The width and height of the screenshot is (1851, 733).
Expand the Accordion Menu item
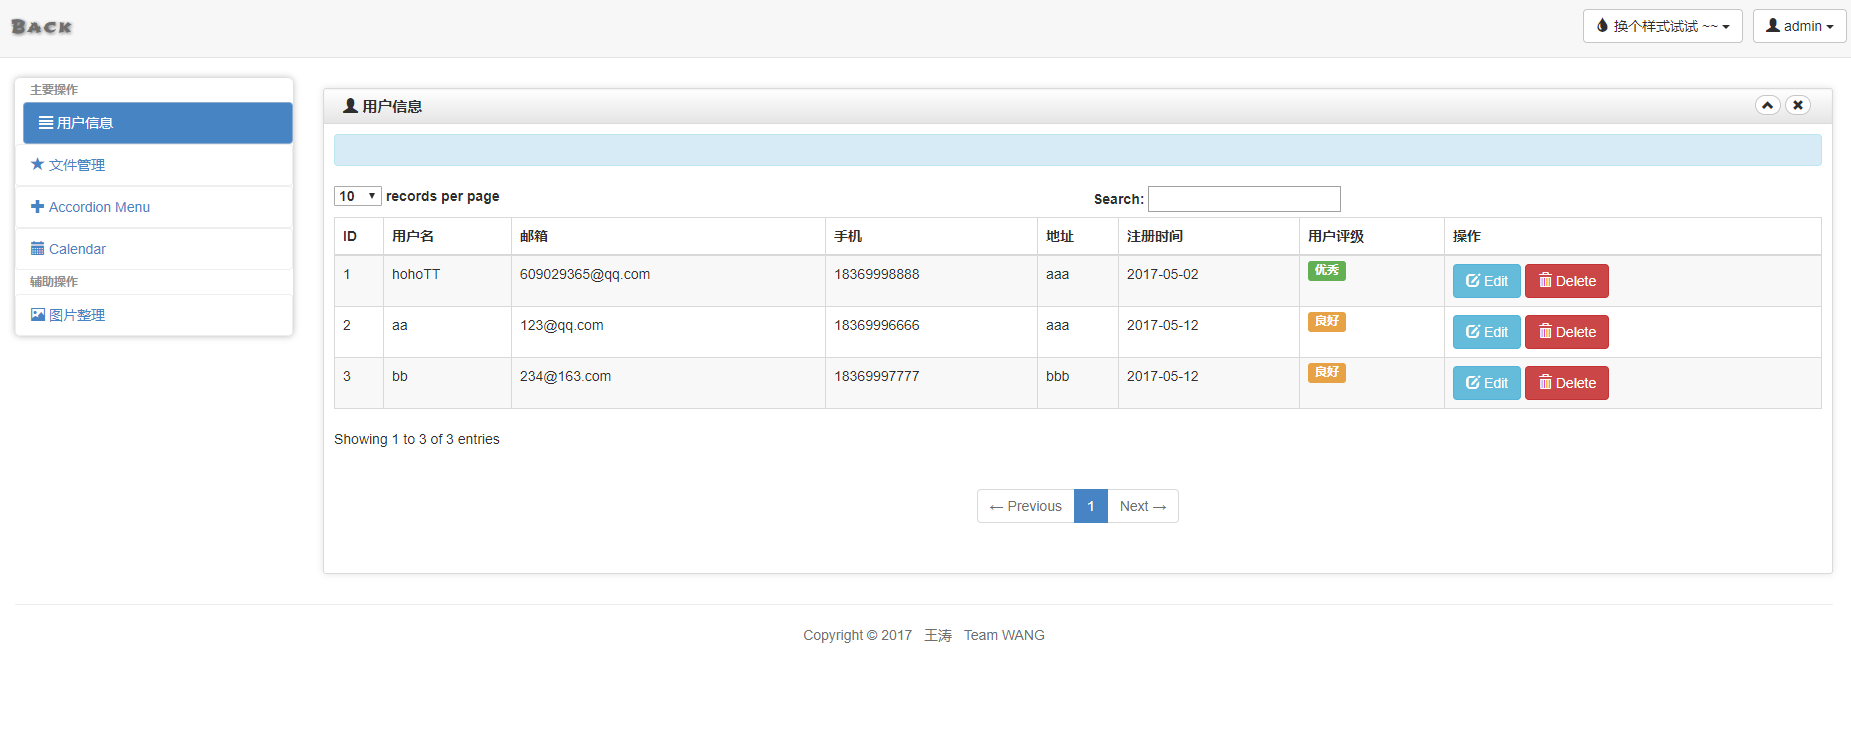coord(154,207)
